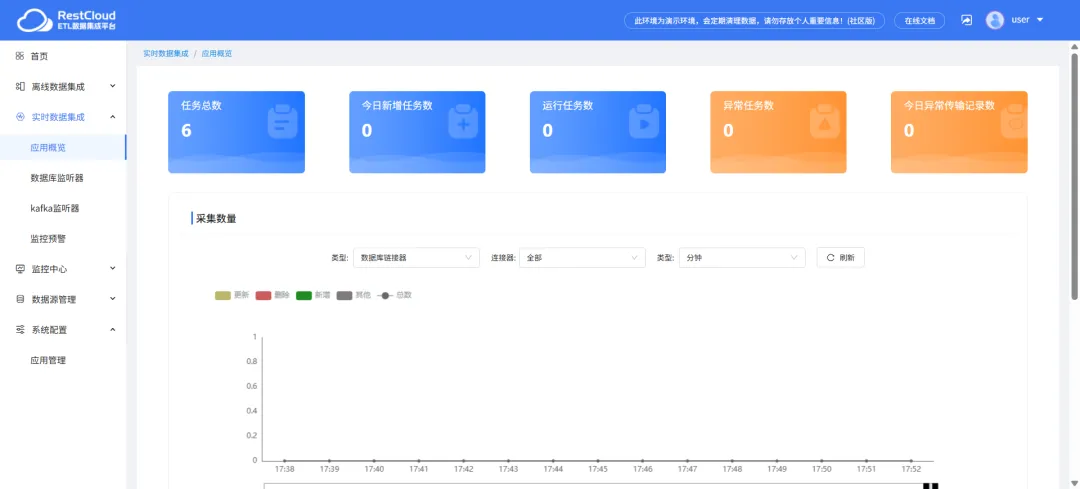Click the 任务总数 clipboard icon
The width and height of the screenshot is (1080, 489).
pyautogui.click(x=282, y=121)
